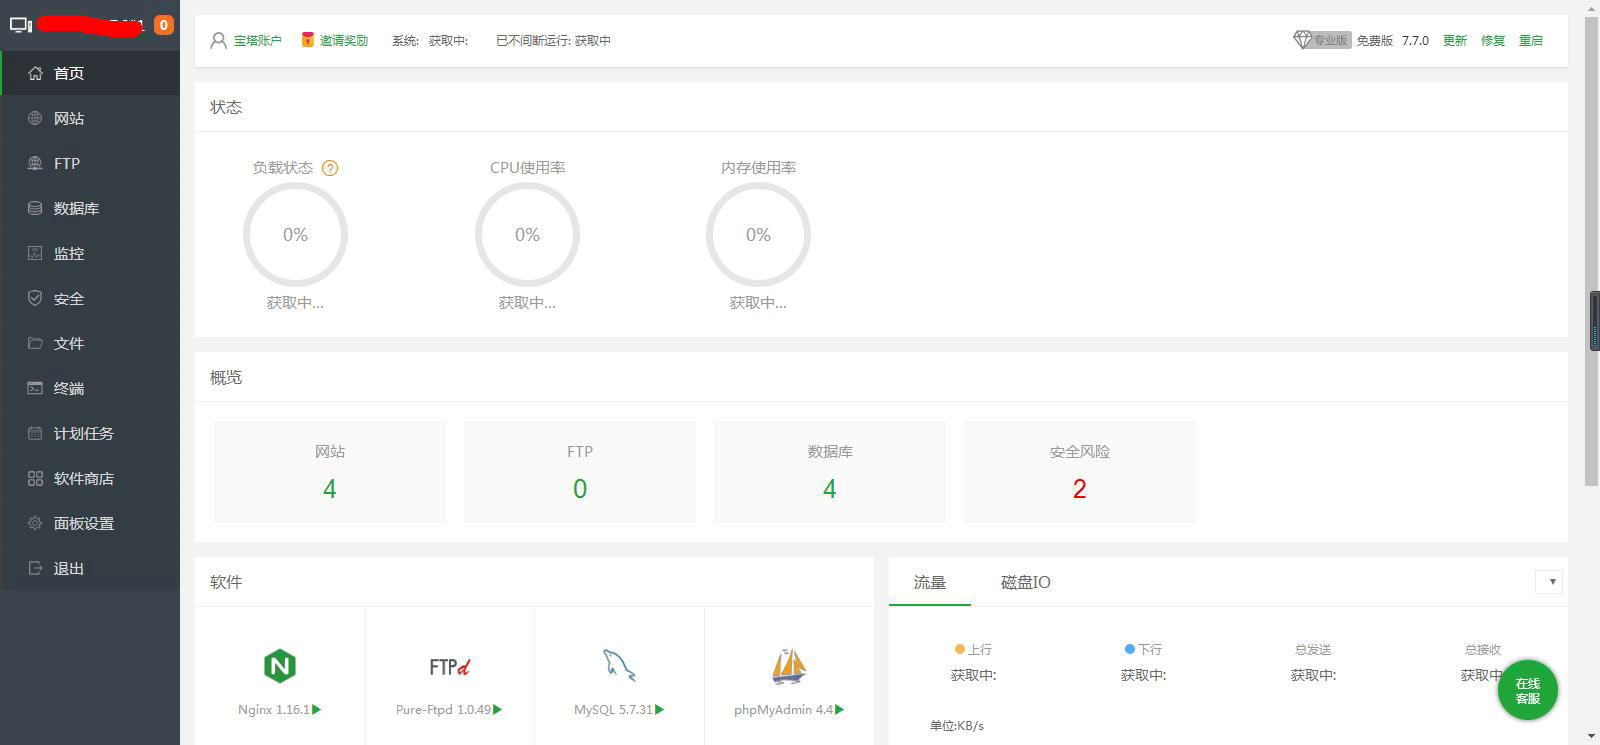
Task: Open the 安全风险 overview card
Action: pos(1079,472)
